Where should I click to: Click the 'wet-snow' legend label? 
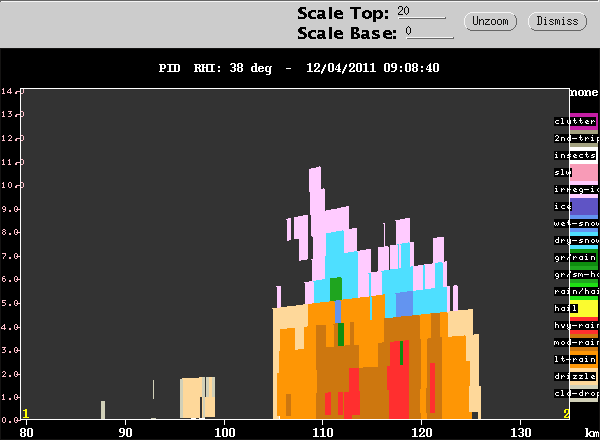576,223
